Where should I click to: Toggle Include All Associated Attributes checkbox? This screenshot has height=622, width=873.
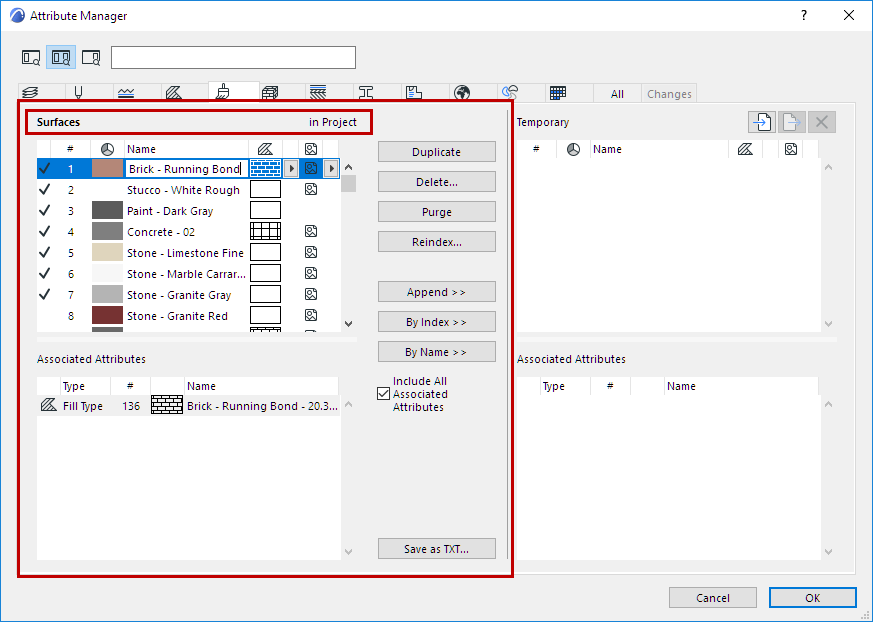(x=383, y=394)
